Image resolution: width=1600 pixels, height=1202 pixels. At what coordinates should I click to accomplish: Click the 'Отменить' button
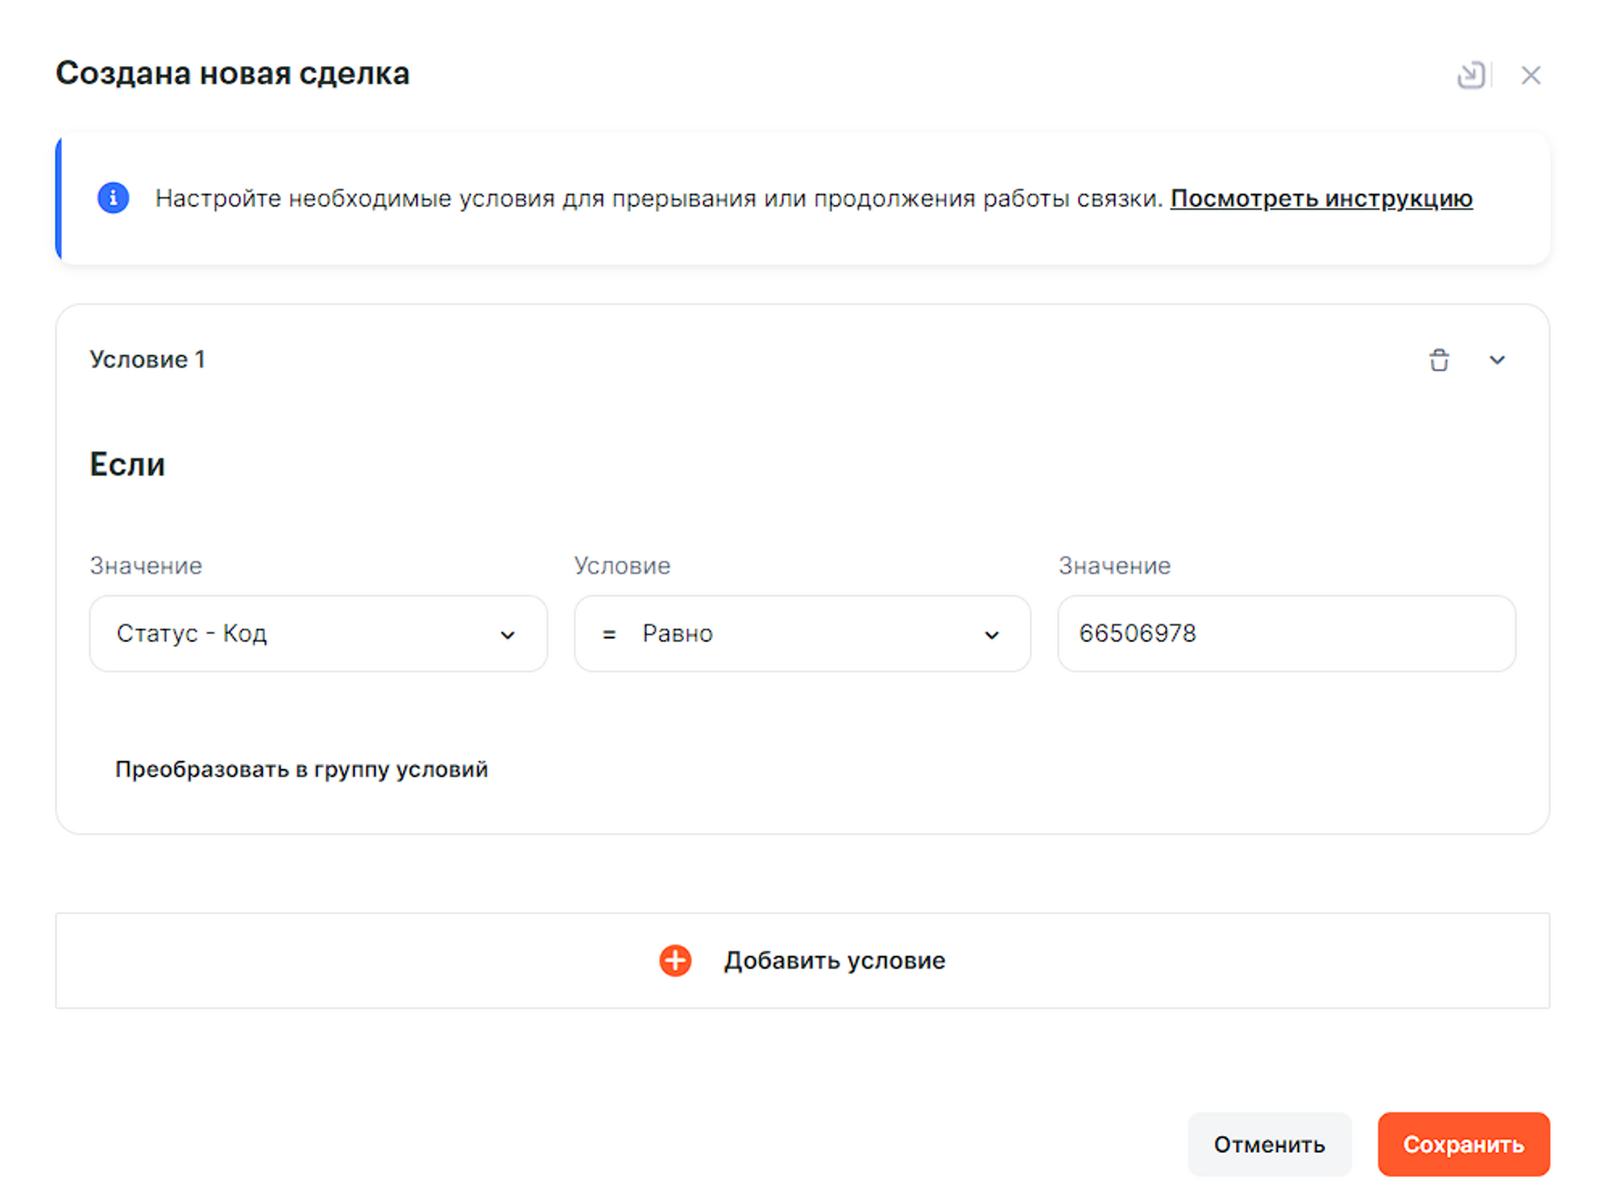point(1268,1144)
